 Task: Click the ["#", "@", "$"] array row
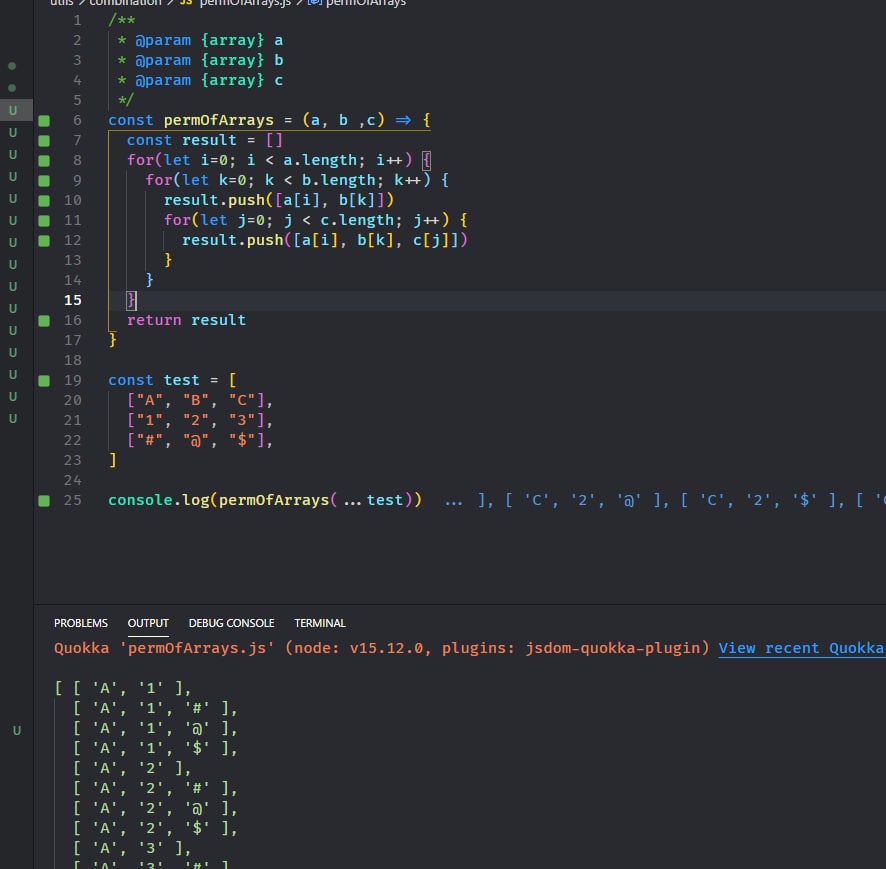tap(200, 440)
